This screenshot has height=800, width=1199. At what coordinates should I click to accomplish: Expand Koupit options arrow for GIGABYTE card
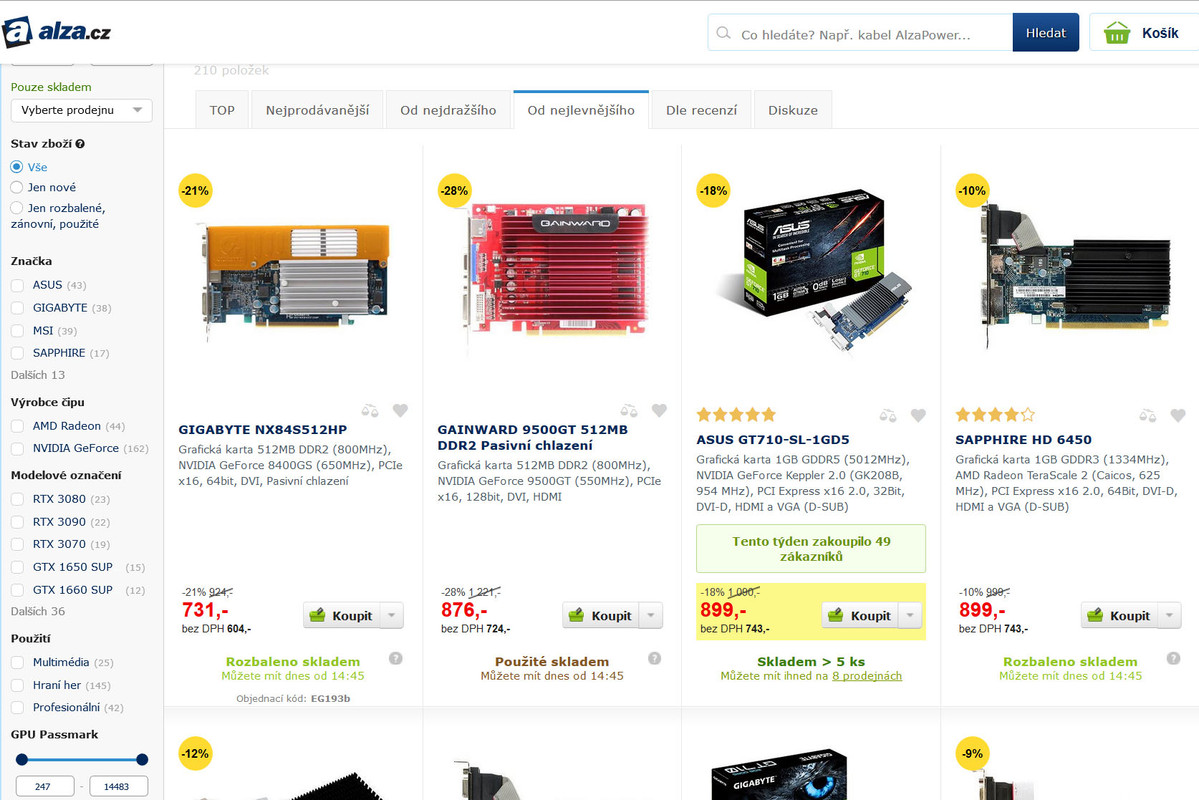click(392, 616)
